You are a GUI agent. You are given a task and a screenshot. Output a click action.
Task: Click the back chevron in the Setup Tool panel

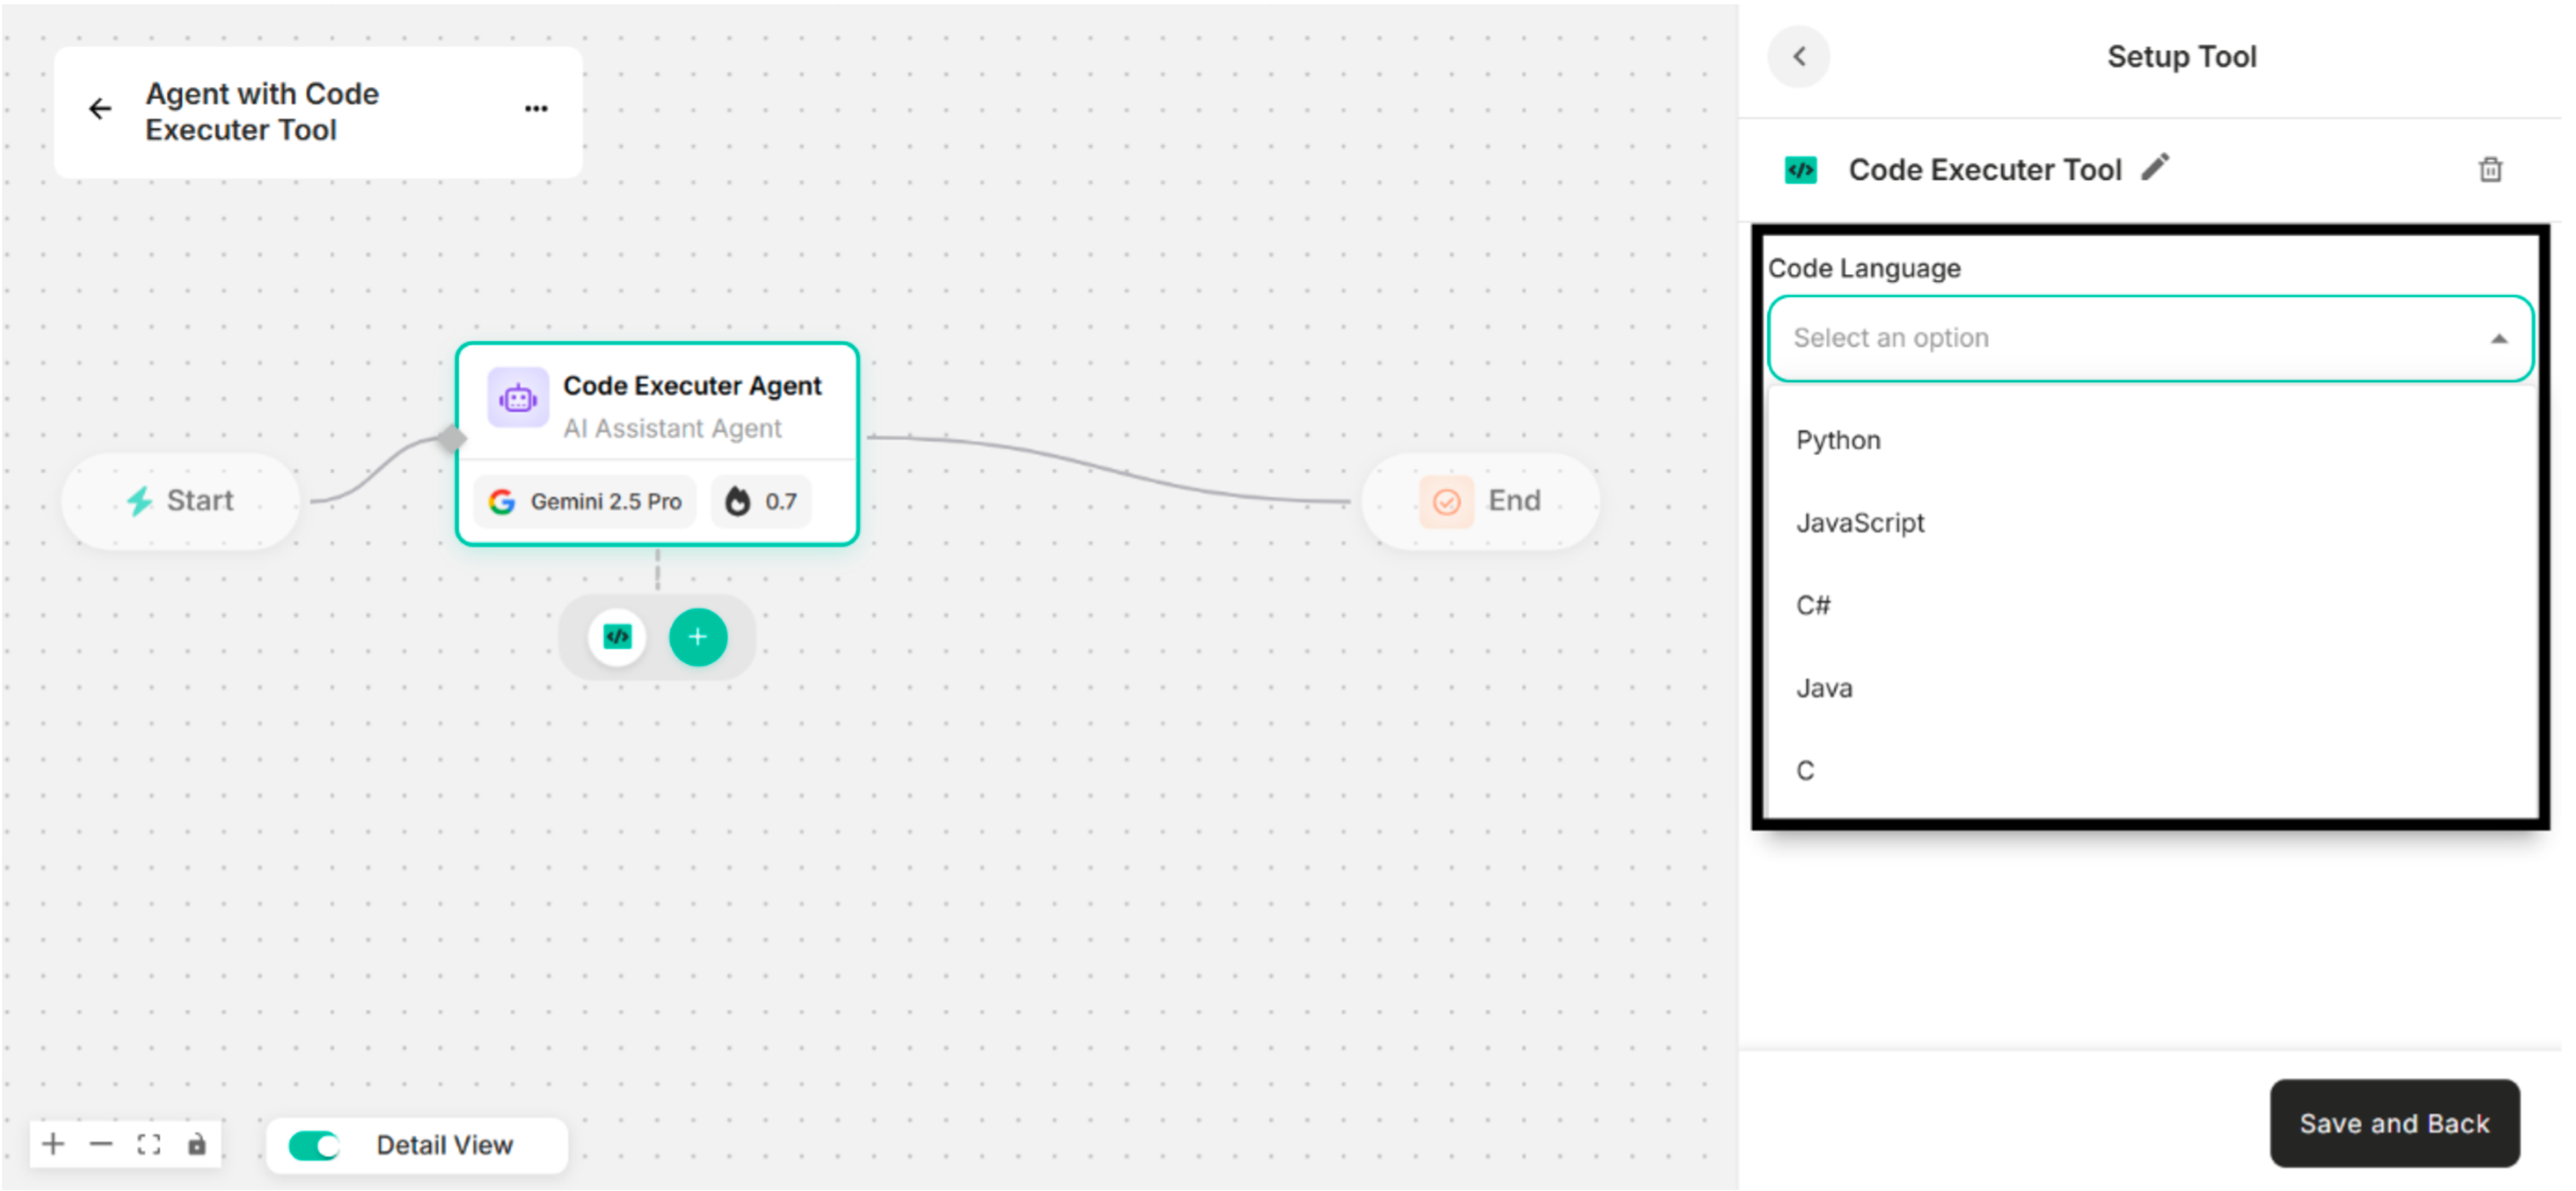coord(1798,57)
